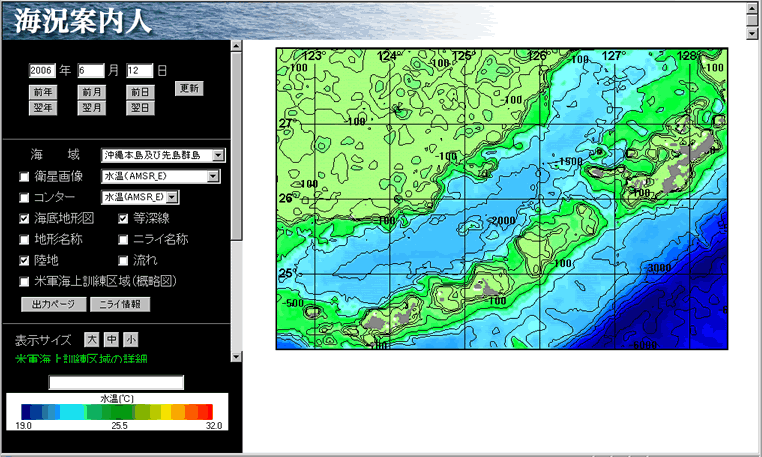The image size is (762, 457).
Task: Click the 翌月 next month button
Action: tap(91, 108)
